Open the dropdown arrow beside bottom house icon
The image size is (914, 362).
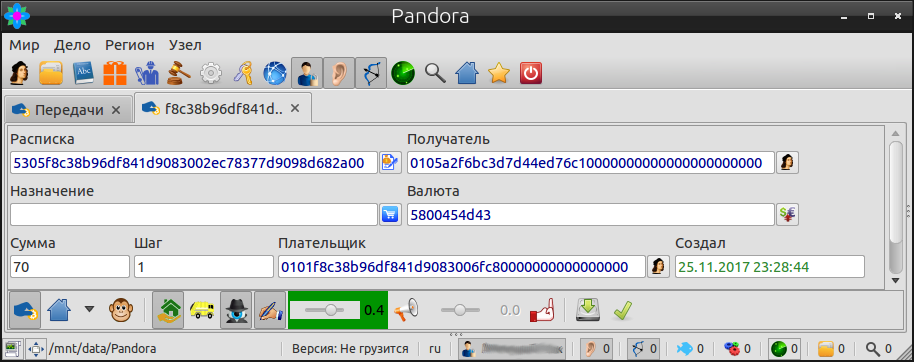tap(89, 309)
